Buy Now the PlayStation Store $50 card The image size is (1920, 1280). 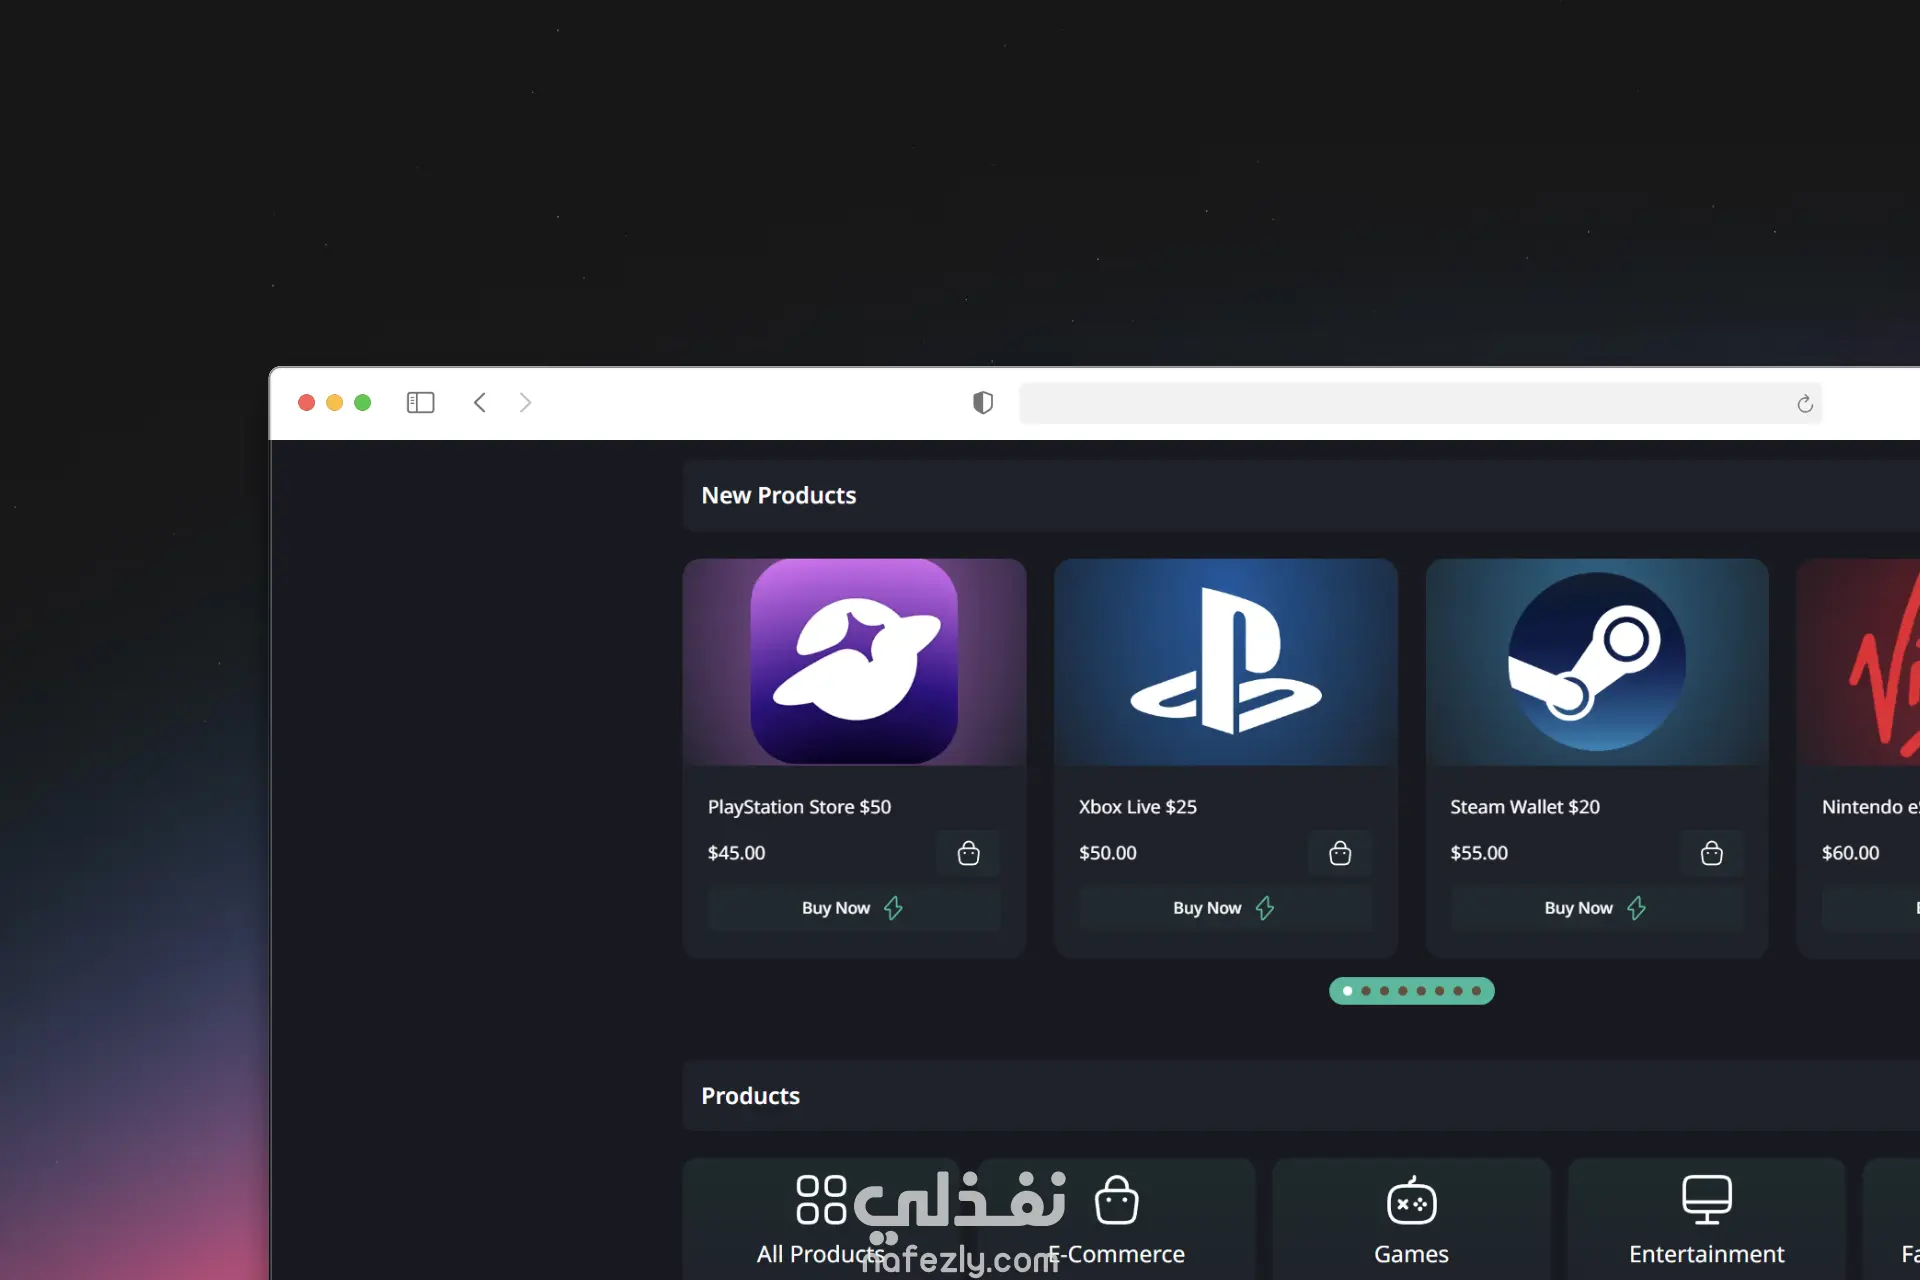[x=854, y=908]
